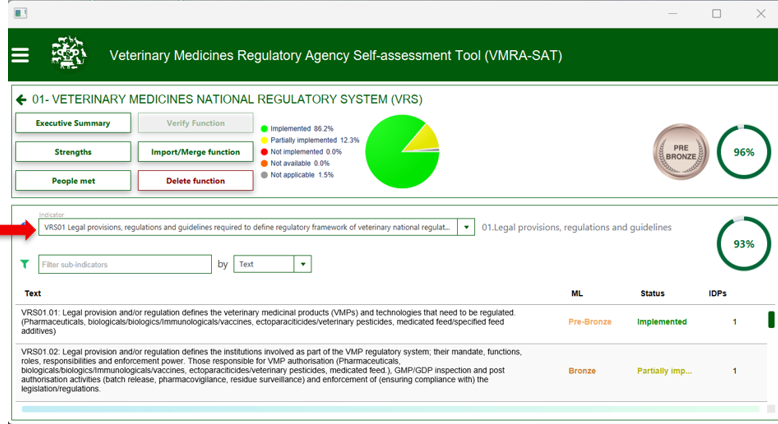Click the ML column header
This screenshot has width=778, height=424.
coord(577,294)
